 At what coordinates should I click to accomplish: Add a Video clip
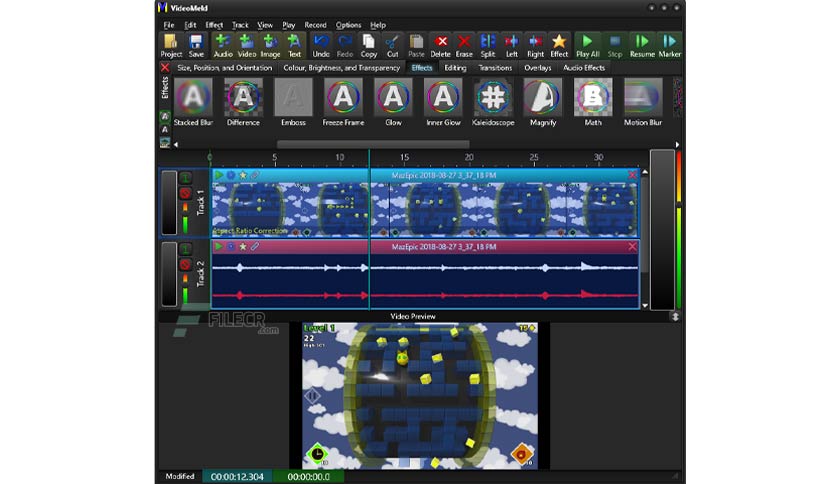tap(246, 45)
